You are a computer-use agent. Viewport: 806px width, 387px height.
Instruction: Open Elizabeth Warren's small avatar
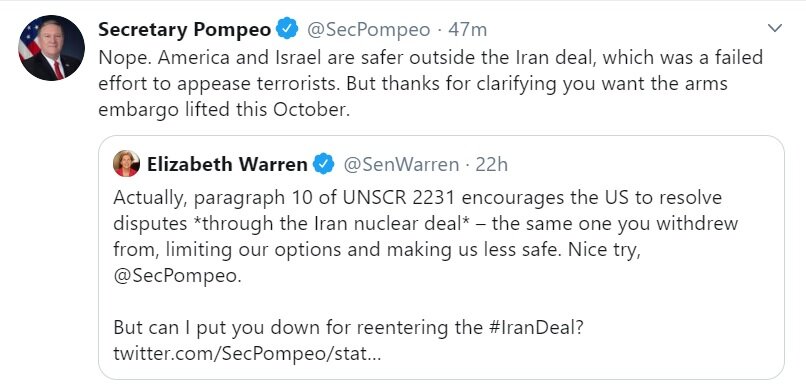126,163
